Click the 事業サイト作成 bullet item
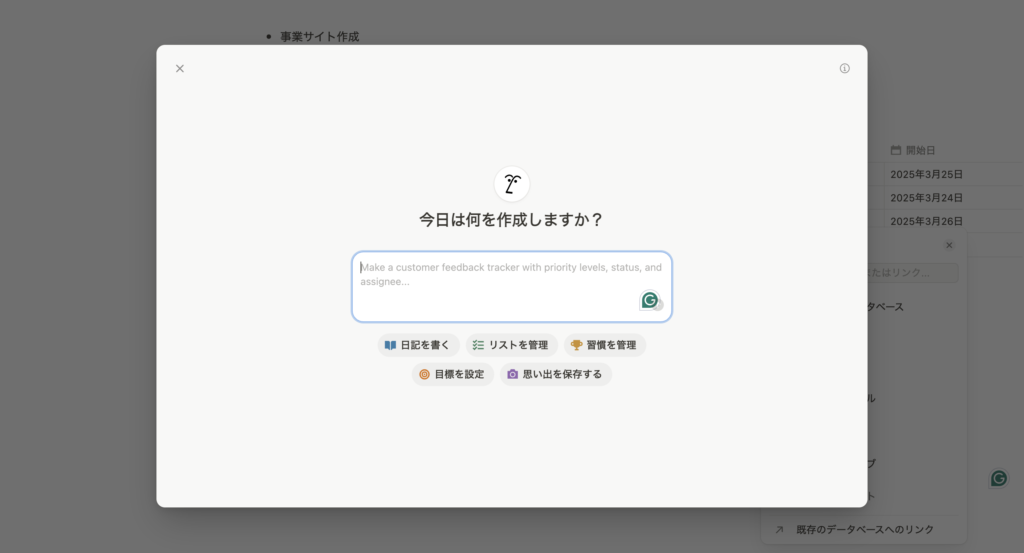The height and width of the screenshot is (553, 1024). (x=319, y=37)
